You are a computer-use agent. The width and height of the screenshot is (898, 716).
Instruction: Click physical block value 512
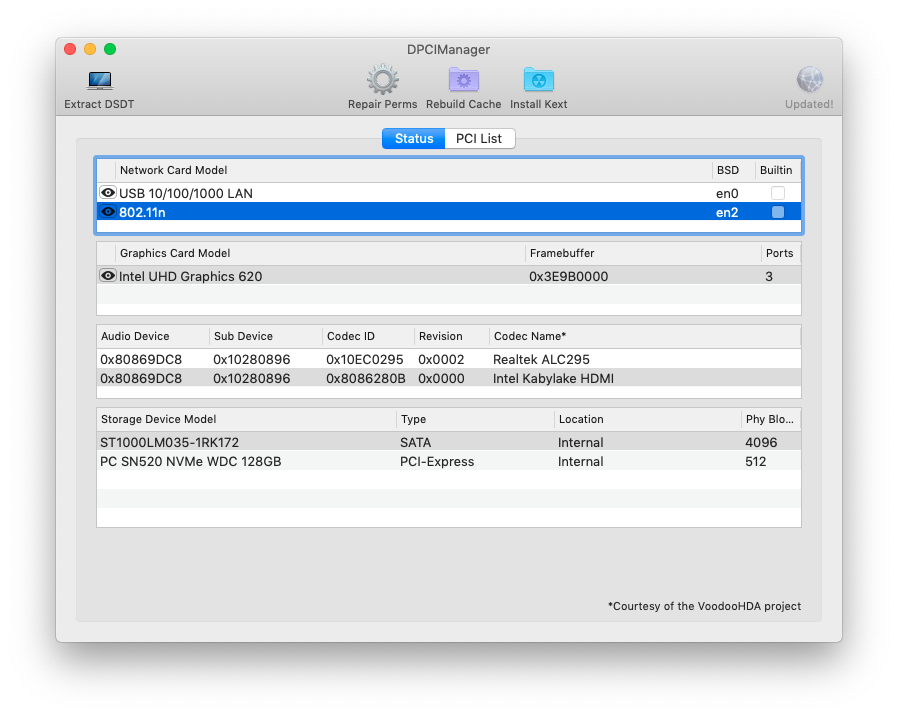[755, 462]
